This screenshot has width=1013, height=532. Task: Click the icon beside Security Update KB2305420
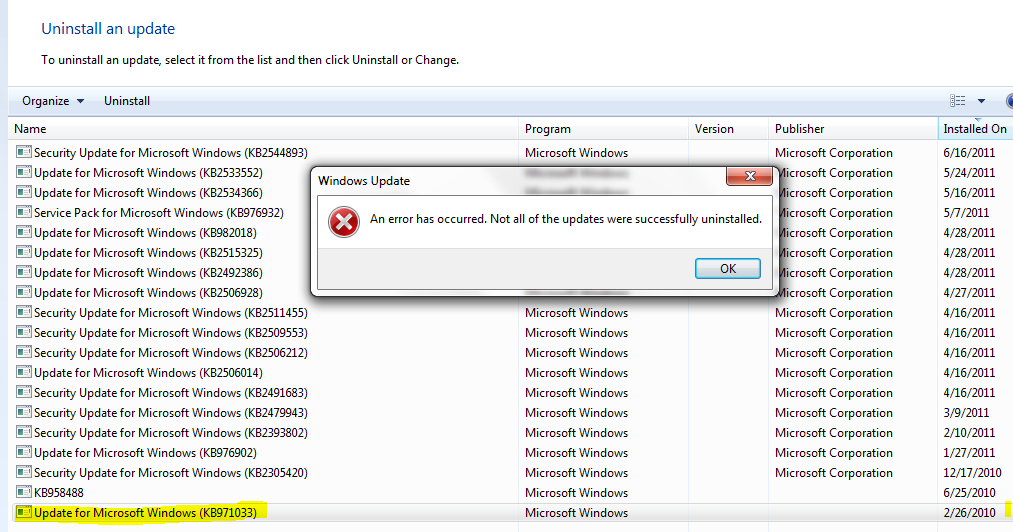23,473
